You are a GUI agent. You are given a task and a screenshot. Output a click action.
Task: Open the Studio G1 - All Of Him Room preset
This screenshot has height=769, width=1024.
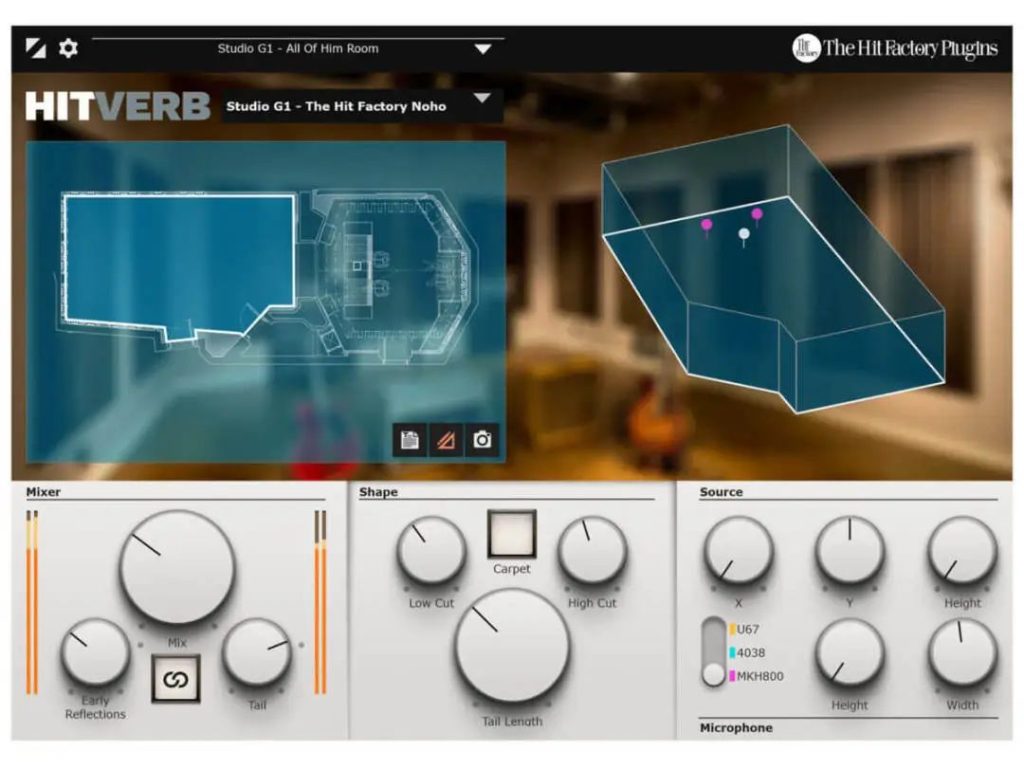[x=297, y=48]
